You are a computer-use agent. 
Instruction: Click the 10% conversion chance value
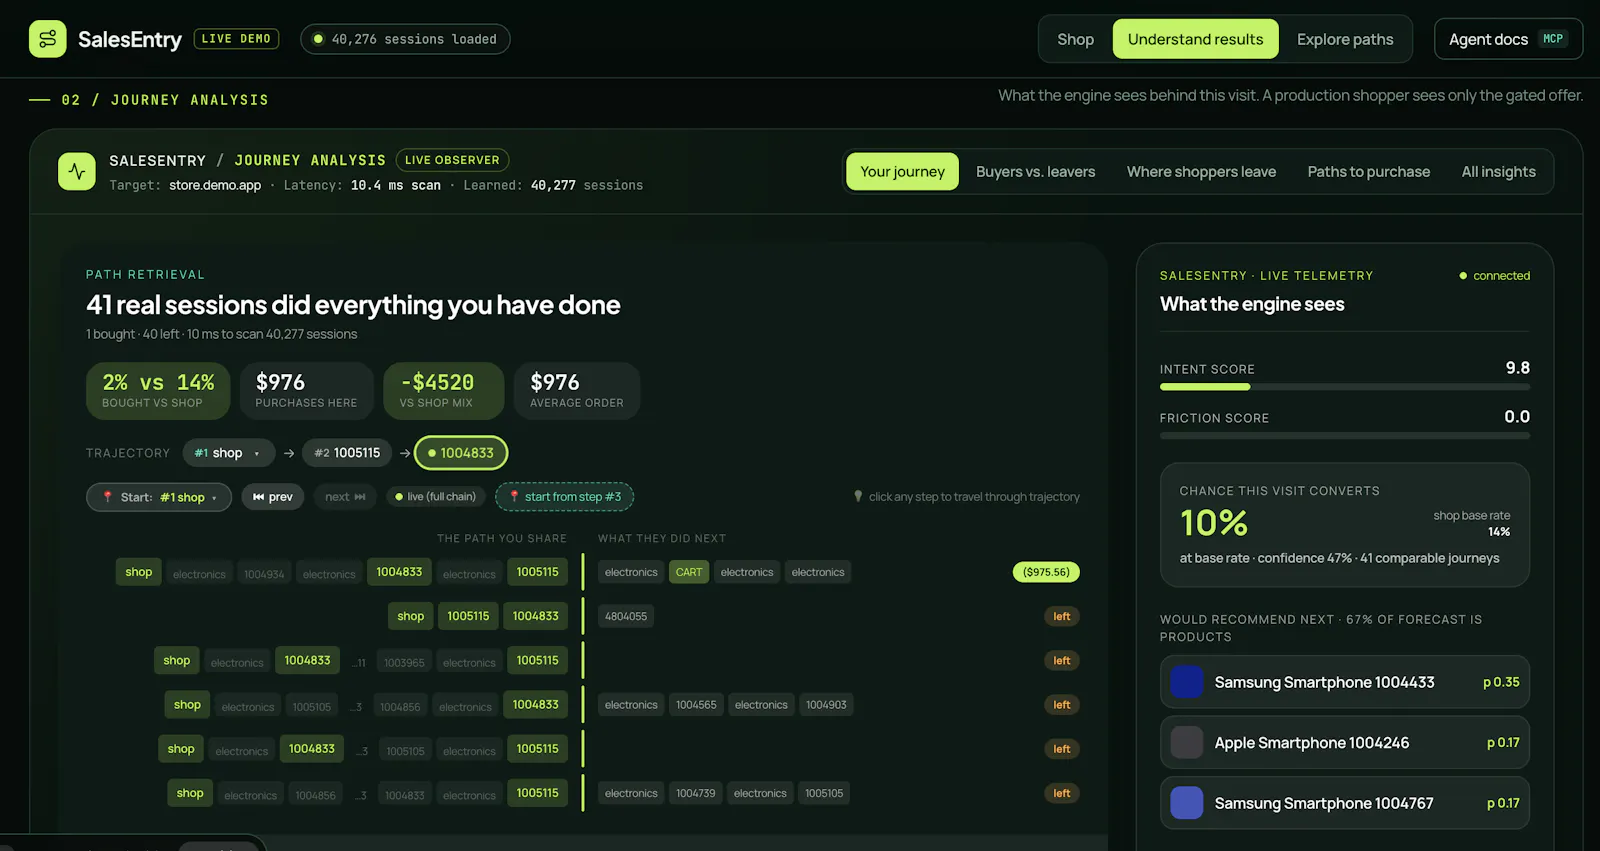click(x=1214, y=523)
